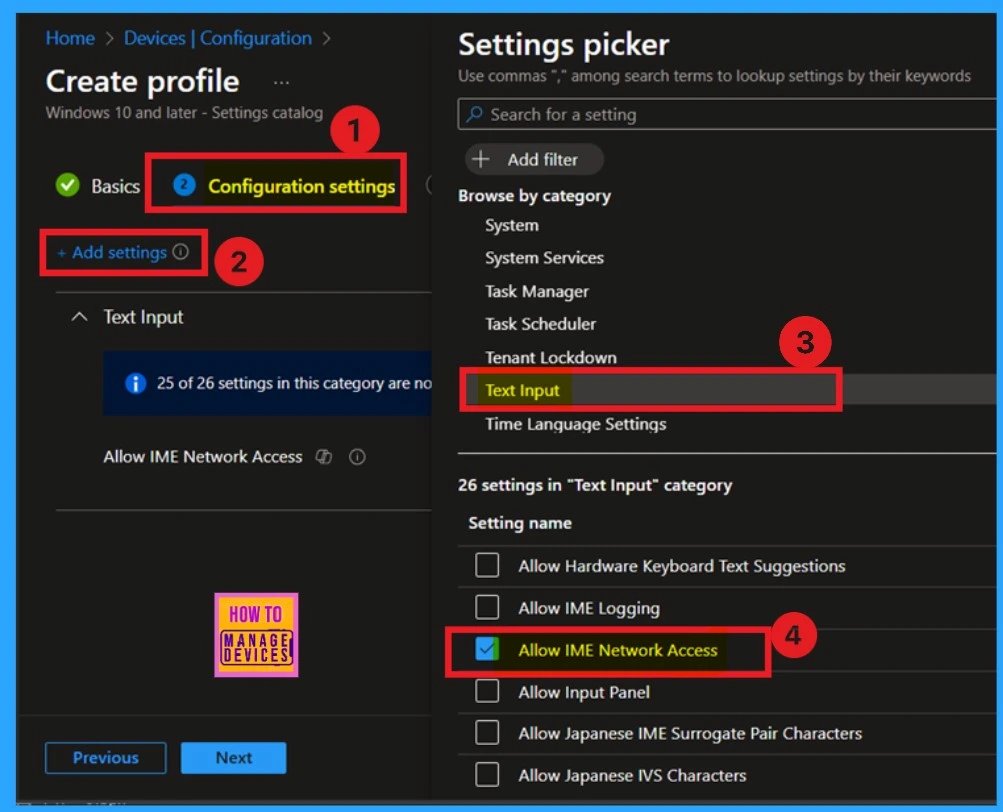Open info icon next to Add settings
This screenshot has height=812, width=1003.
181,252
